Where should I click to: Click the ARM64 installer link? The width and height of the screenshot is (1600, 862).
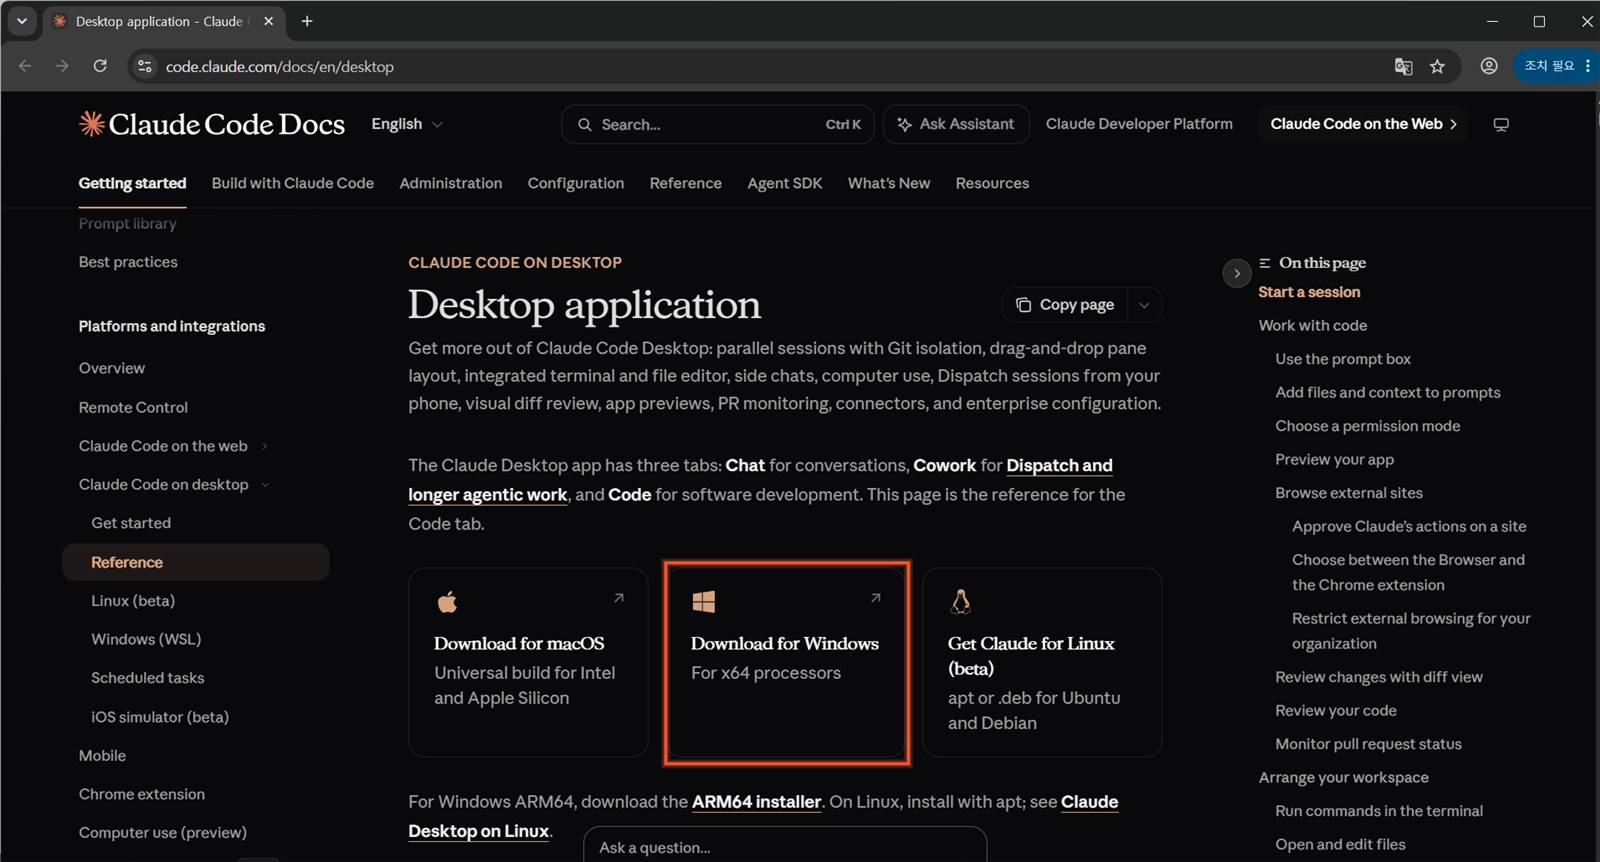757,802
